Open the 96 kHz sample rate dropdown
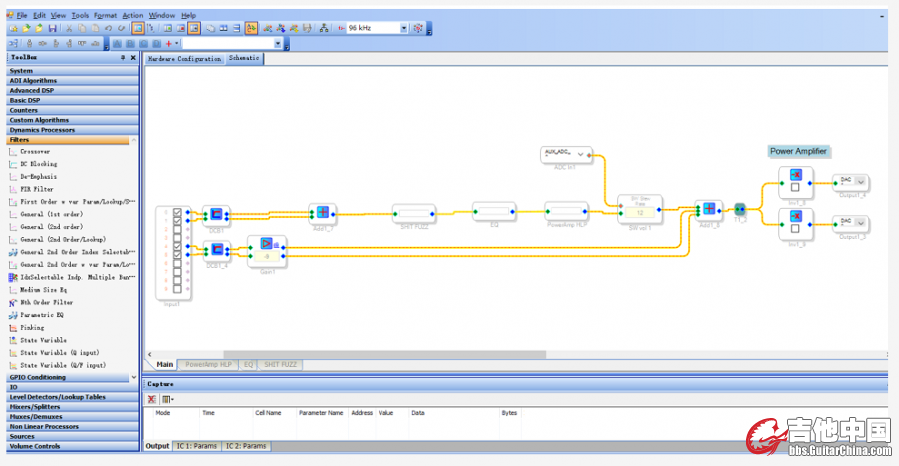Viewport: 899px width, 466px height. (404, 29)
